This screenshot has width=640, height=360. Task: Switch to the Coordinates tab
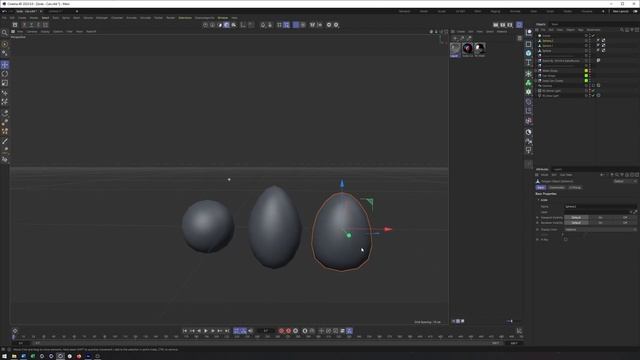click(x=556, y=187)
